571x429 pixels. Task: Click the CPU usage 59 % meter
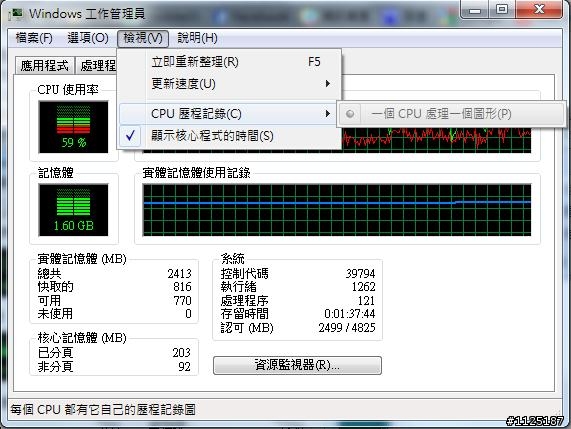tap(74, 127)
